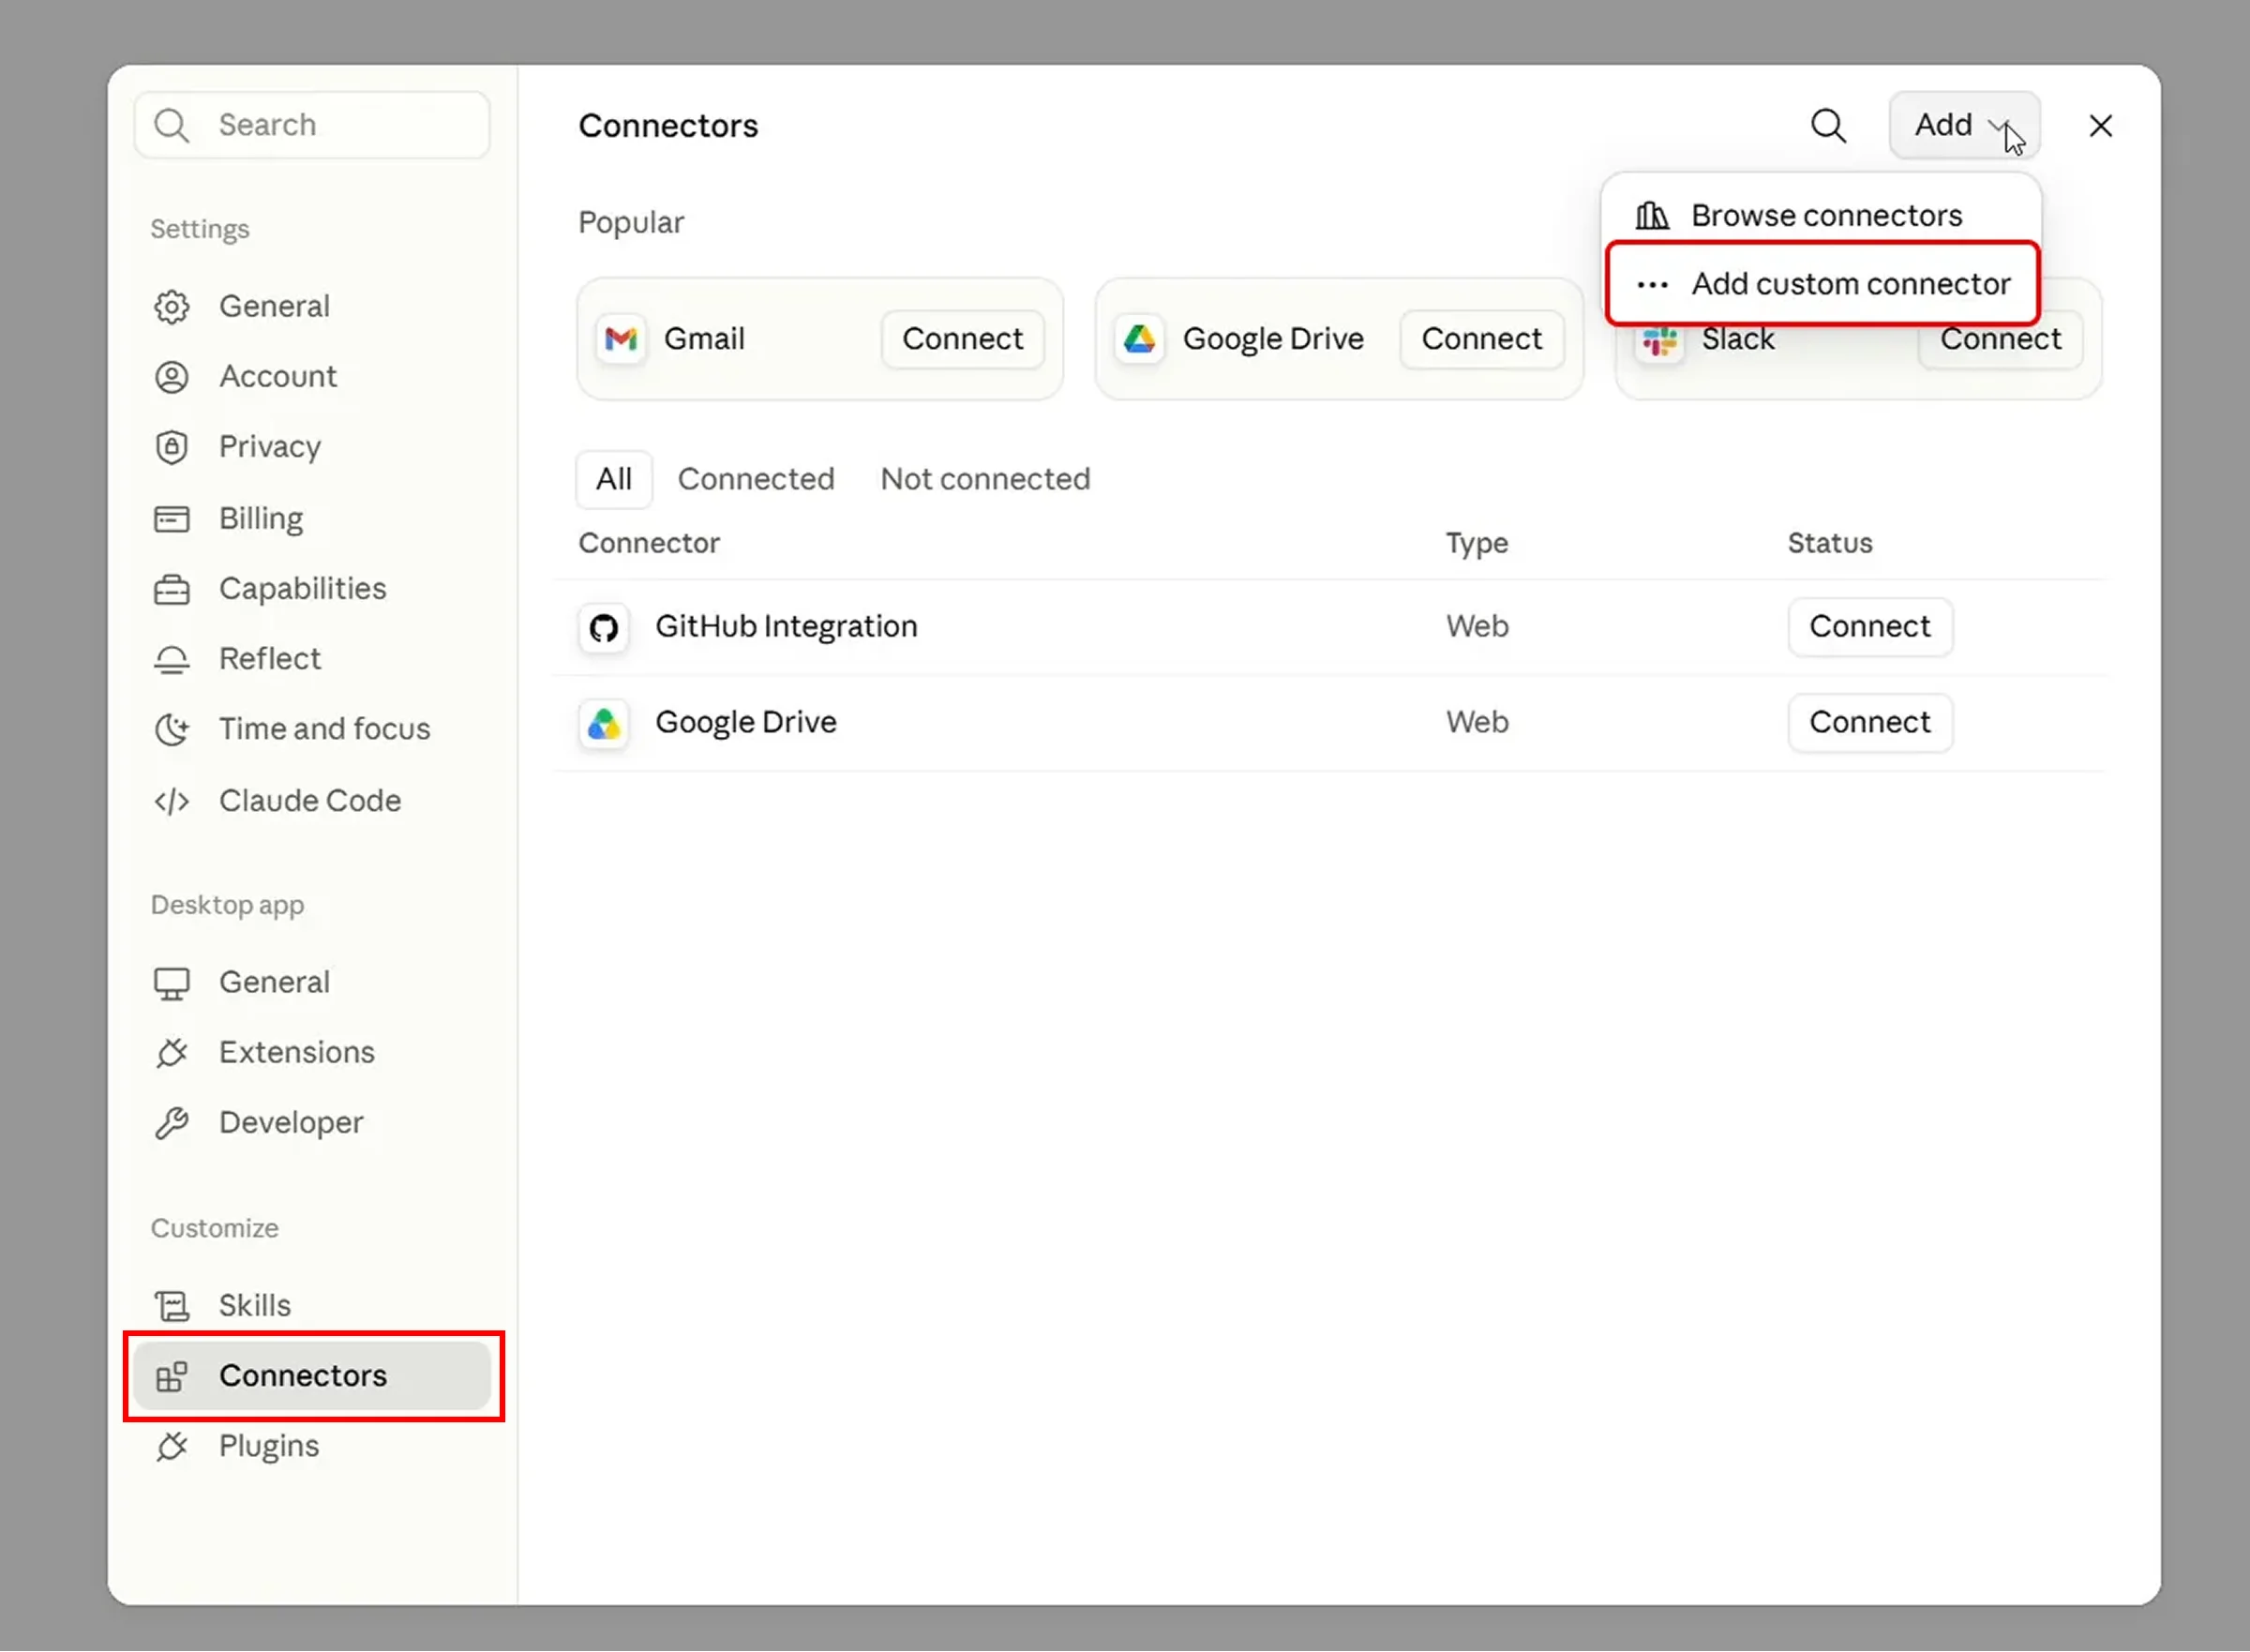This screenshot has height=1652, width=2250.
Task: Click the Google Drive icon in Popular
Action: click(x=1139, y=339)
